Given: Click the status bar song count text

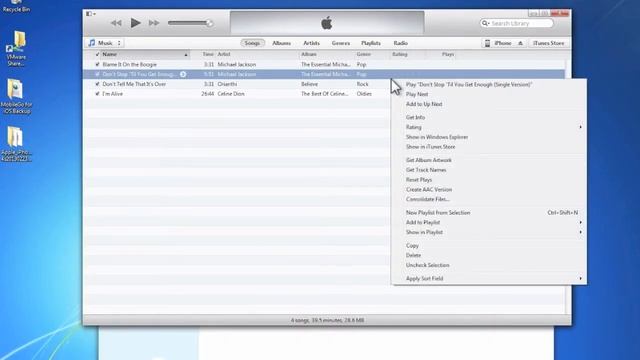Looking at the screenshot, I should (x=327, y=320).
